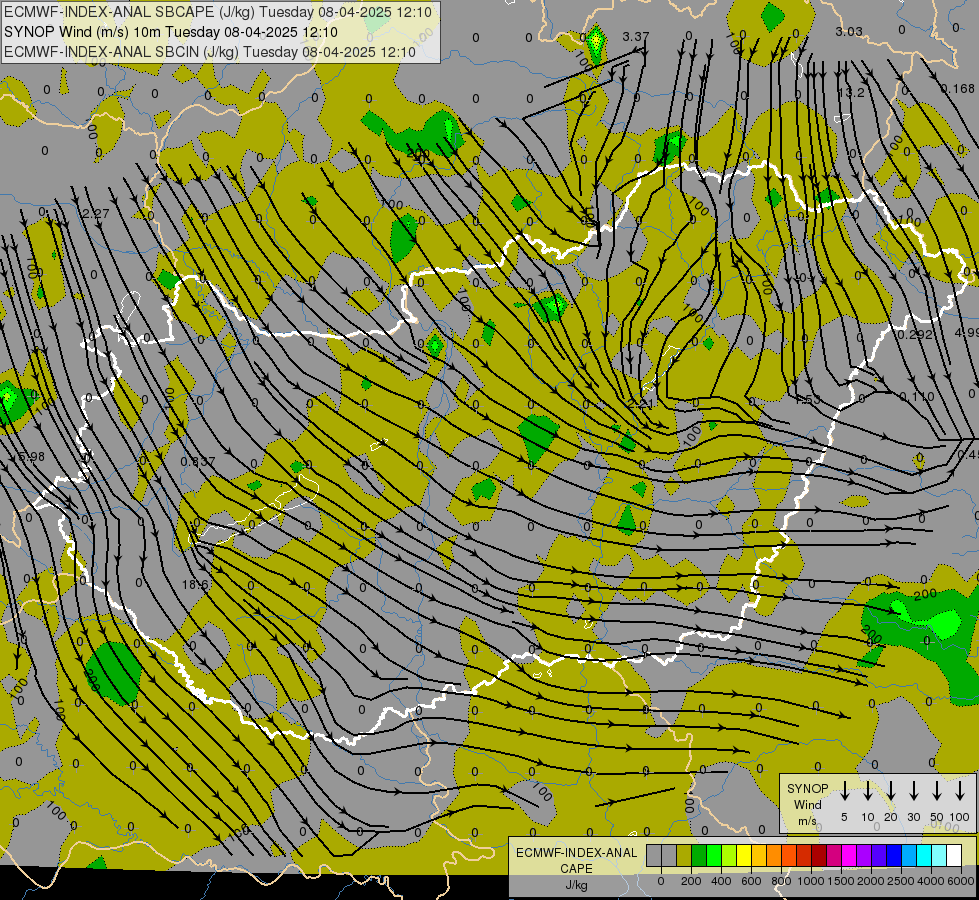Click the 6000 tick label on CAPE legend
This screenshot has height=900, width=979.
[x=961, y=881]
